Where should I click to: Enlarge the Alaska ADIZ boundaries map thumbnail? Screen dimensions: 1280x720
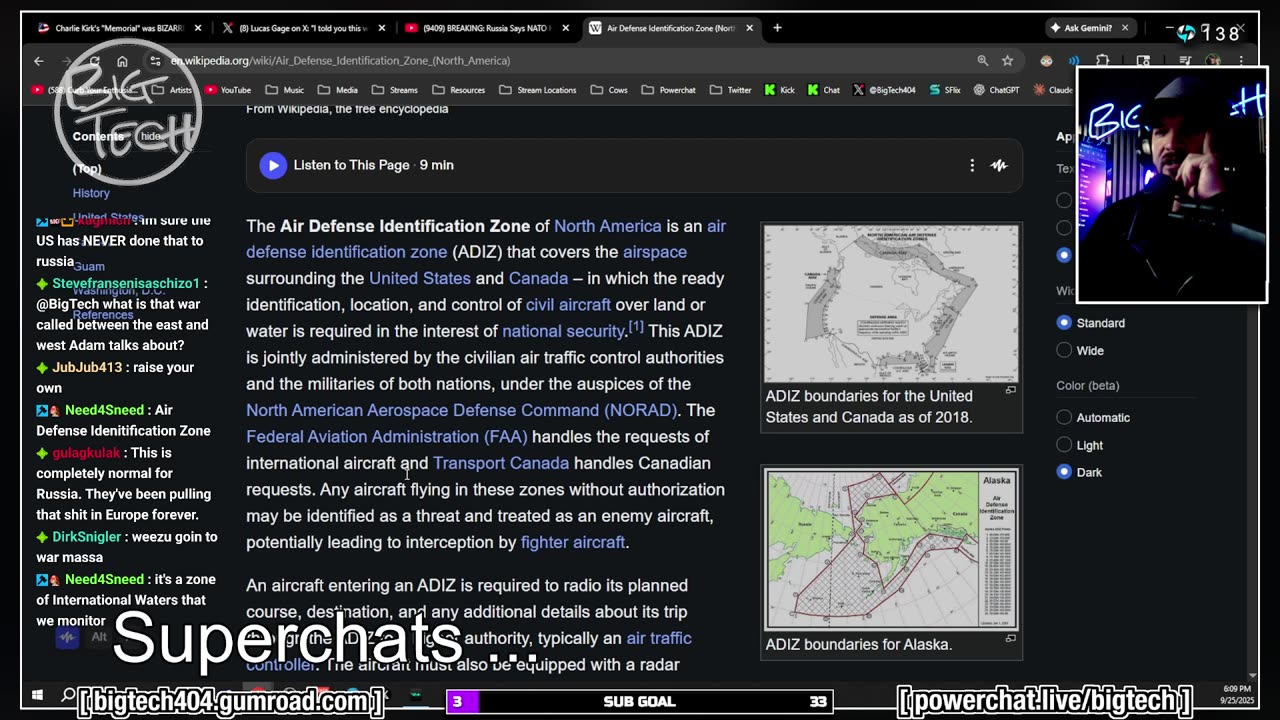891,548
